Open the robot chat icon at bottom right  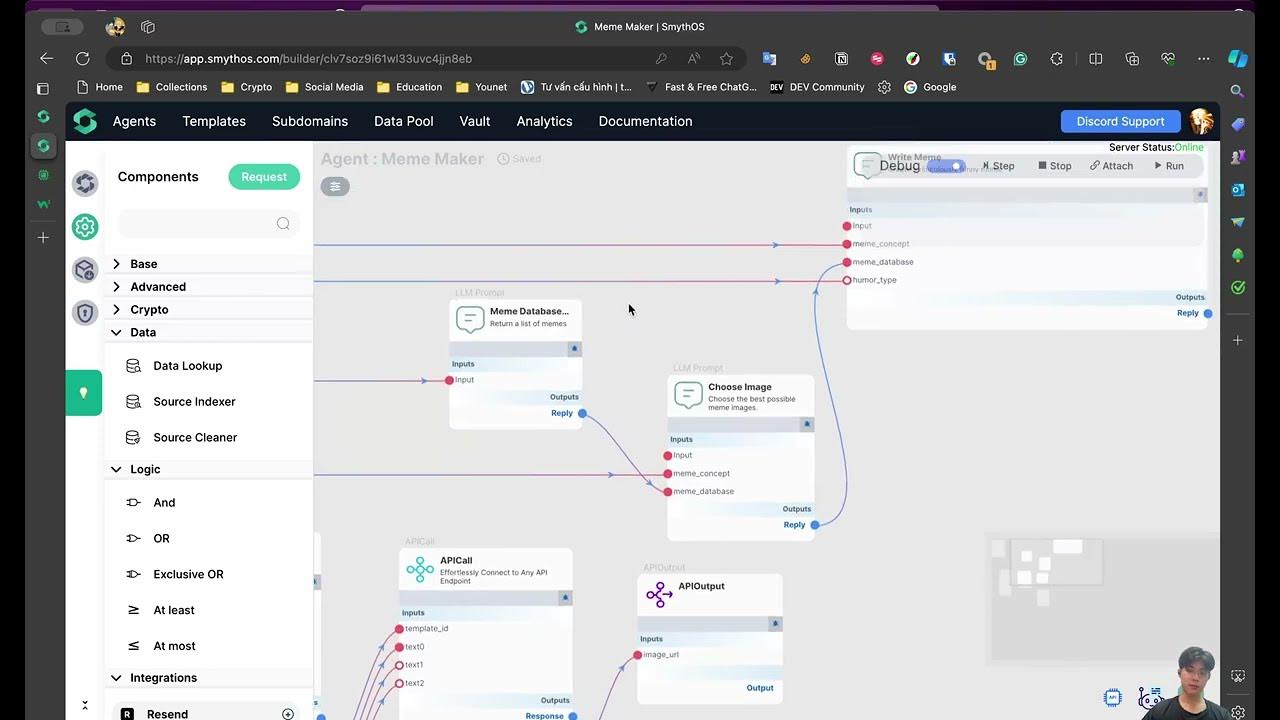pyautogui.click(x=1150, y=698)
